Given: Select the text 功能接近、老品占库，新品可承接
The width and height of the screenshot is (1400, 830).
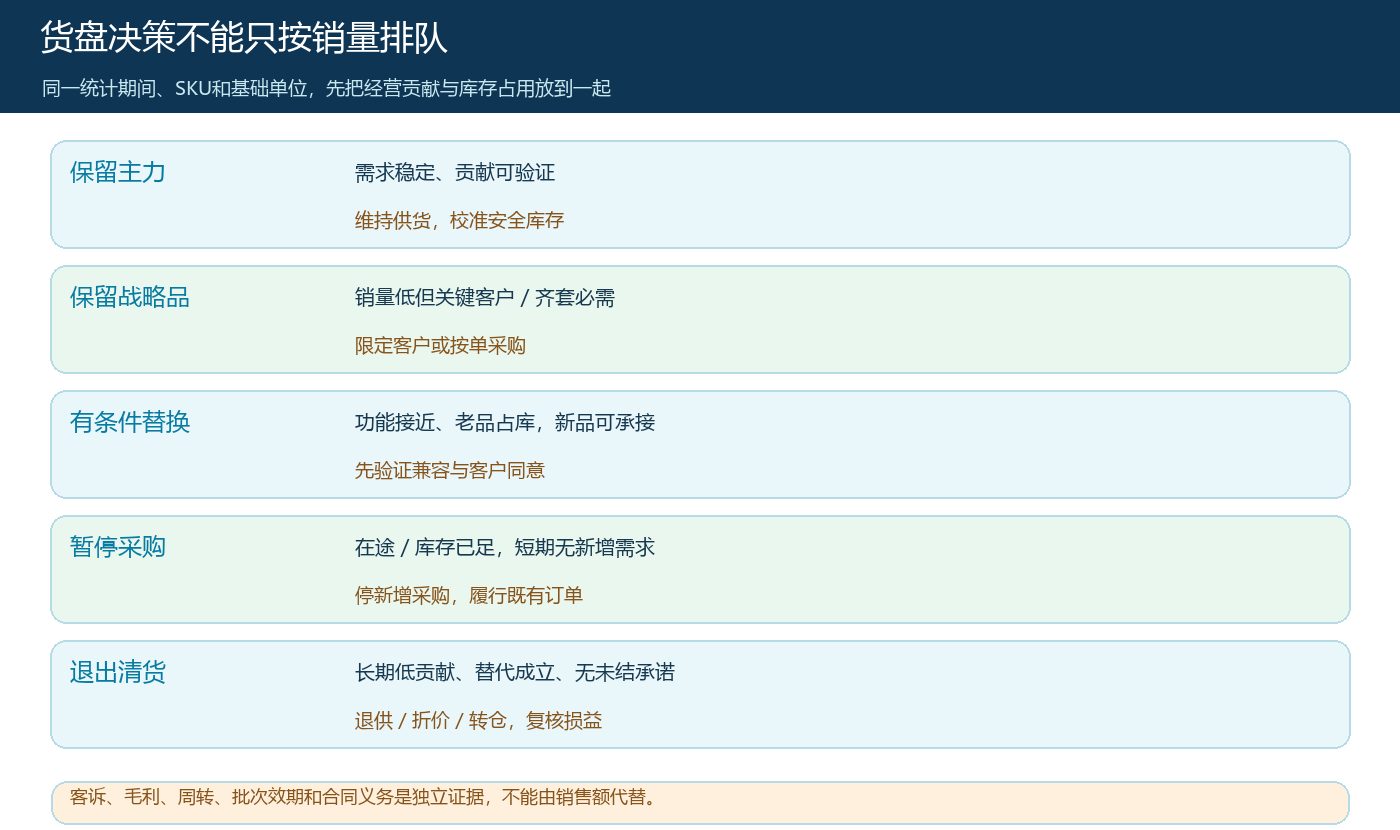Looking at the screenshot, I should click(x=505, y=423).
